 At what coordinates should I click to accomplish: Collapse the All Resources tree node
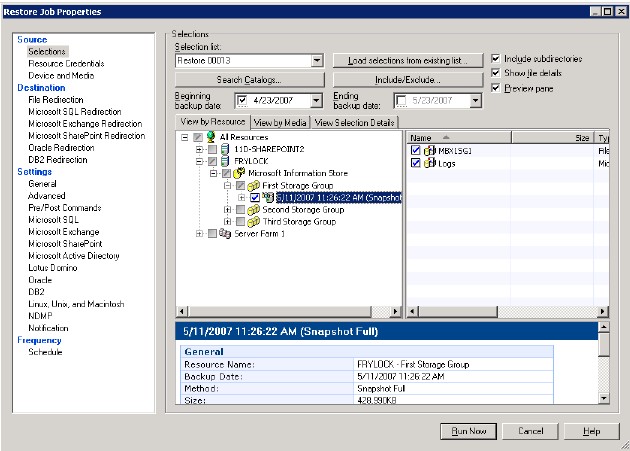coord(184,137)
